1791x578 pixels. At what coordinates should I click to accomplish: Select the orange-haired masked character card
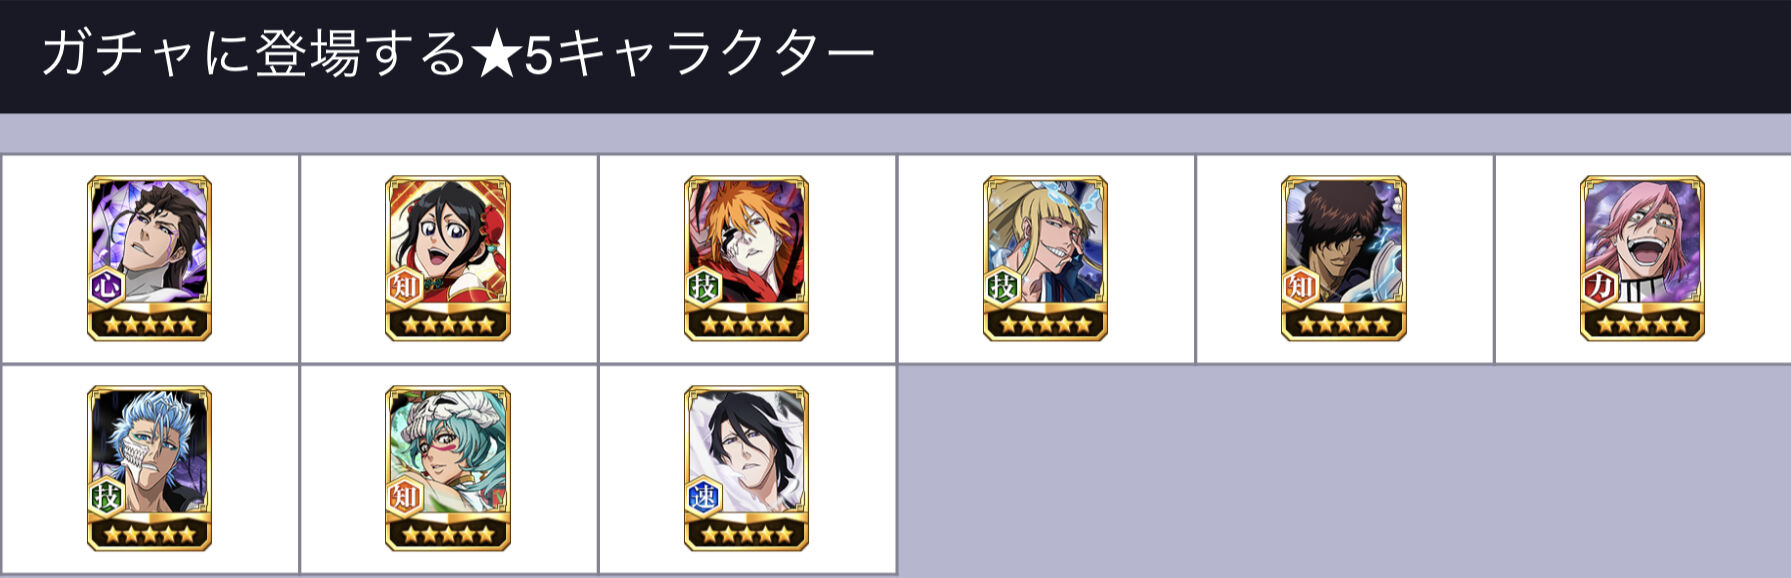(746, 258)
